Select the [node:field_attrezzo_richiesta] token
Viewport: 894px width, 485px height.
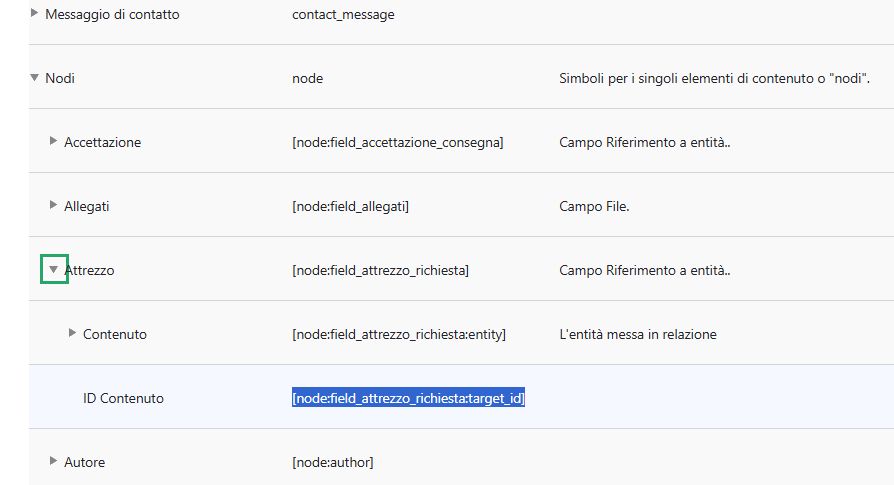click(x=380, y=270)
